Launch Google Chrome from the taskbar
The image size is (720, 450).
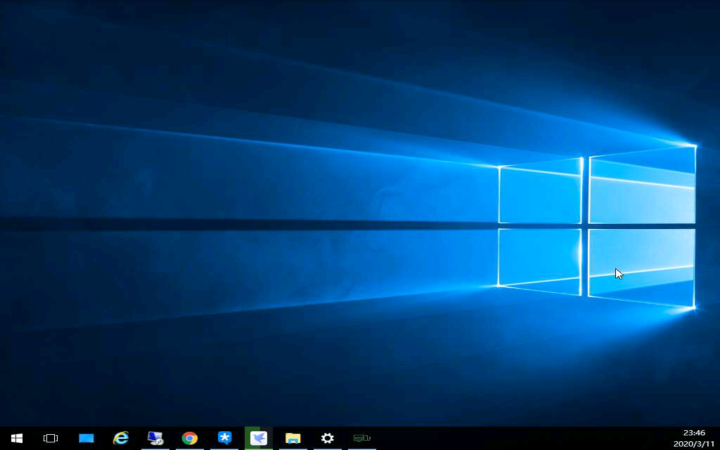tap(190, 439)
